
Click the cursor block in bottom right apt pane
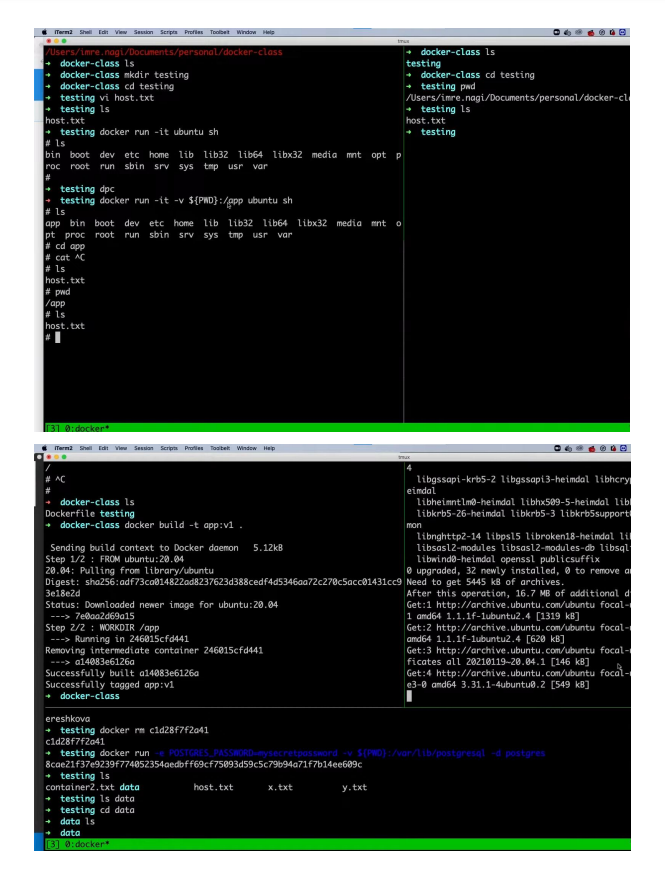pyautogui.click(x=409, y=696)
